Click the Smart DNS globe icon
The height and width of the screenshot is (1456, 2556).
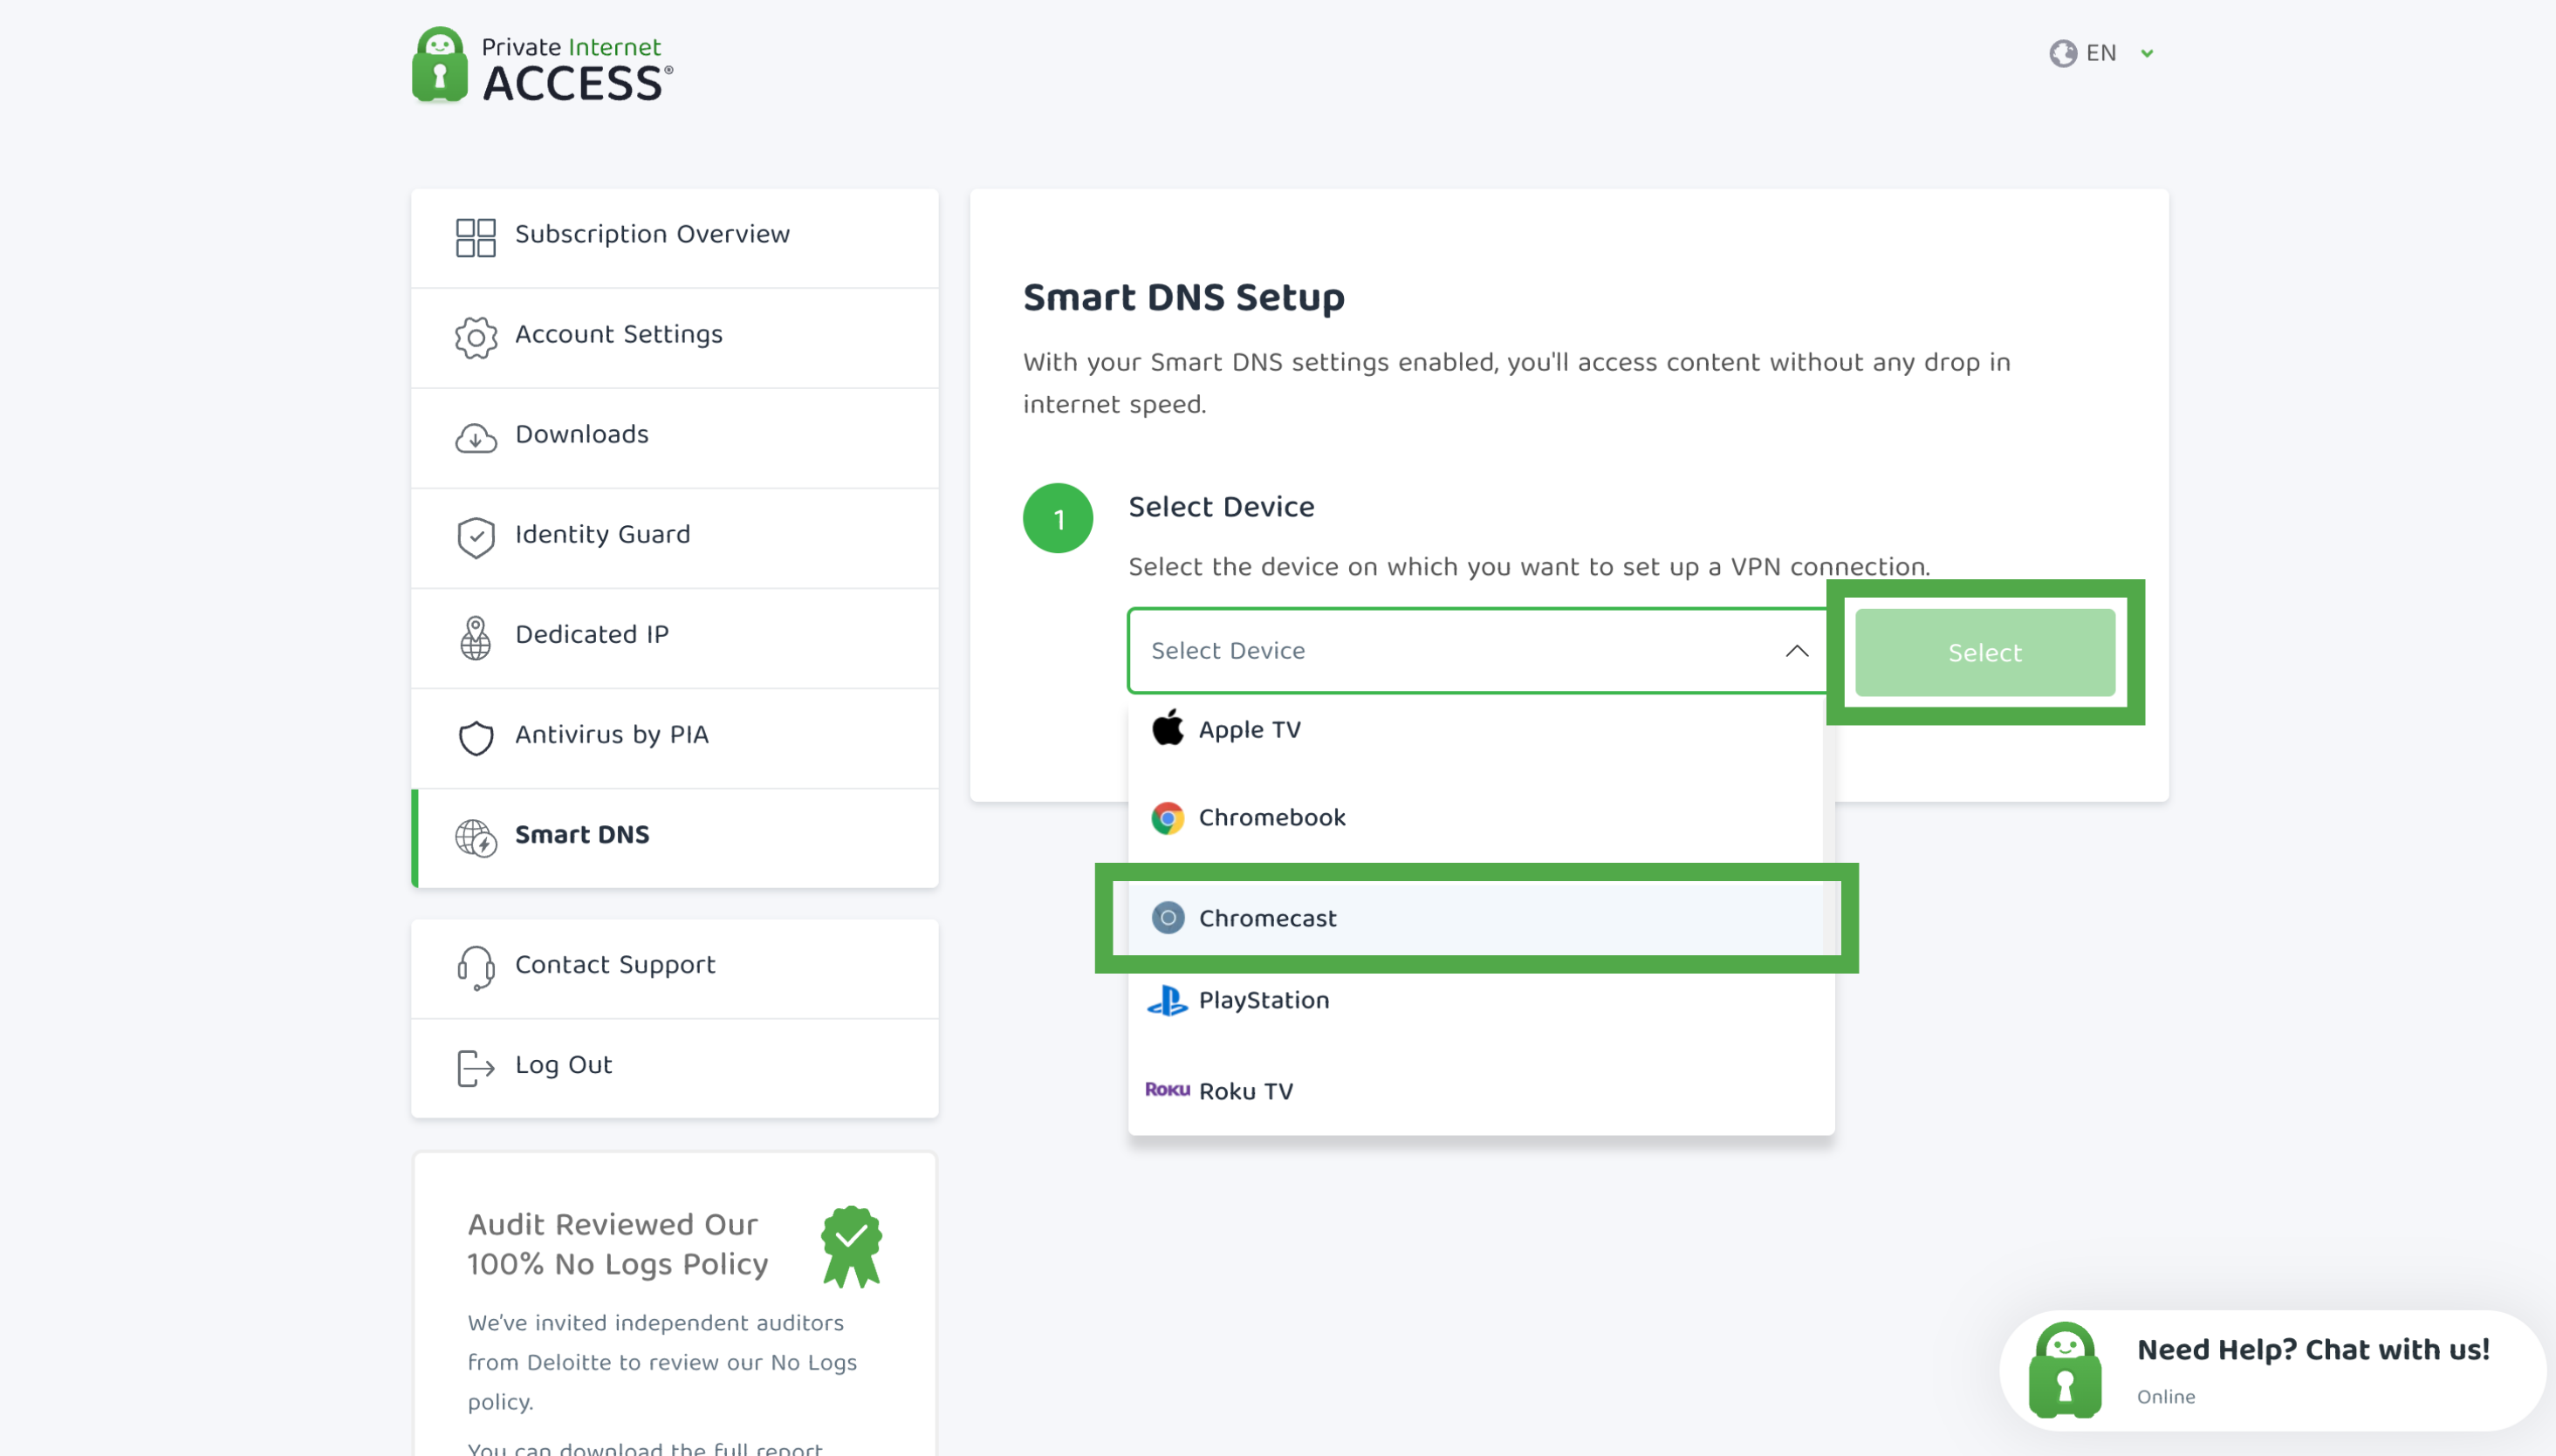coord(475,838)
